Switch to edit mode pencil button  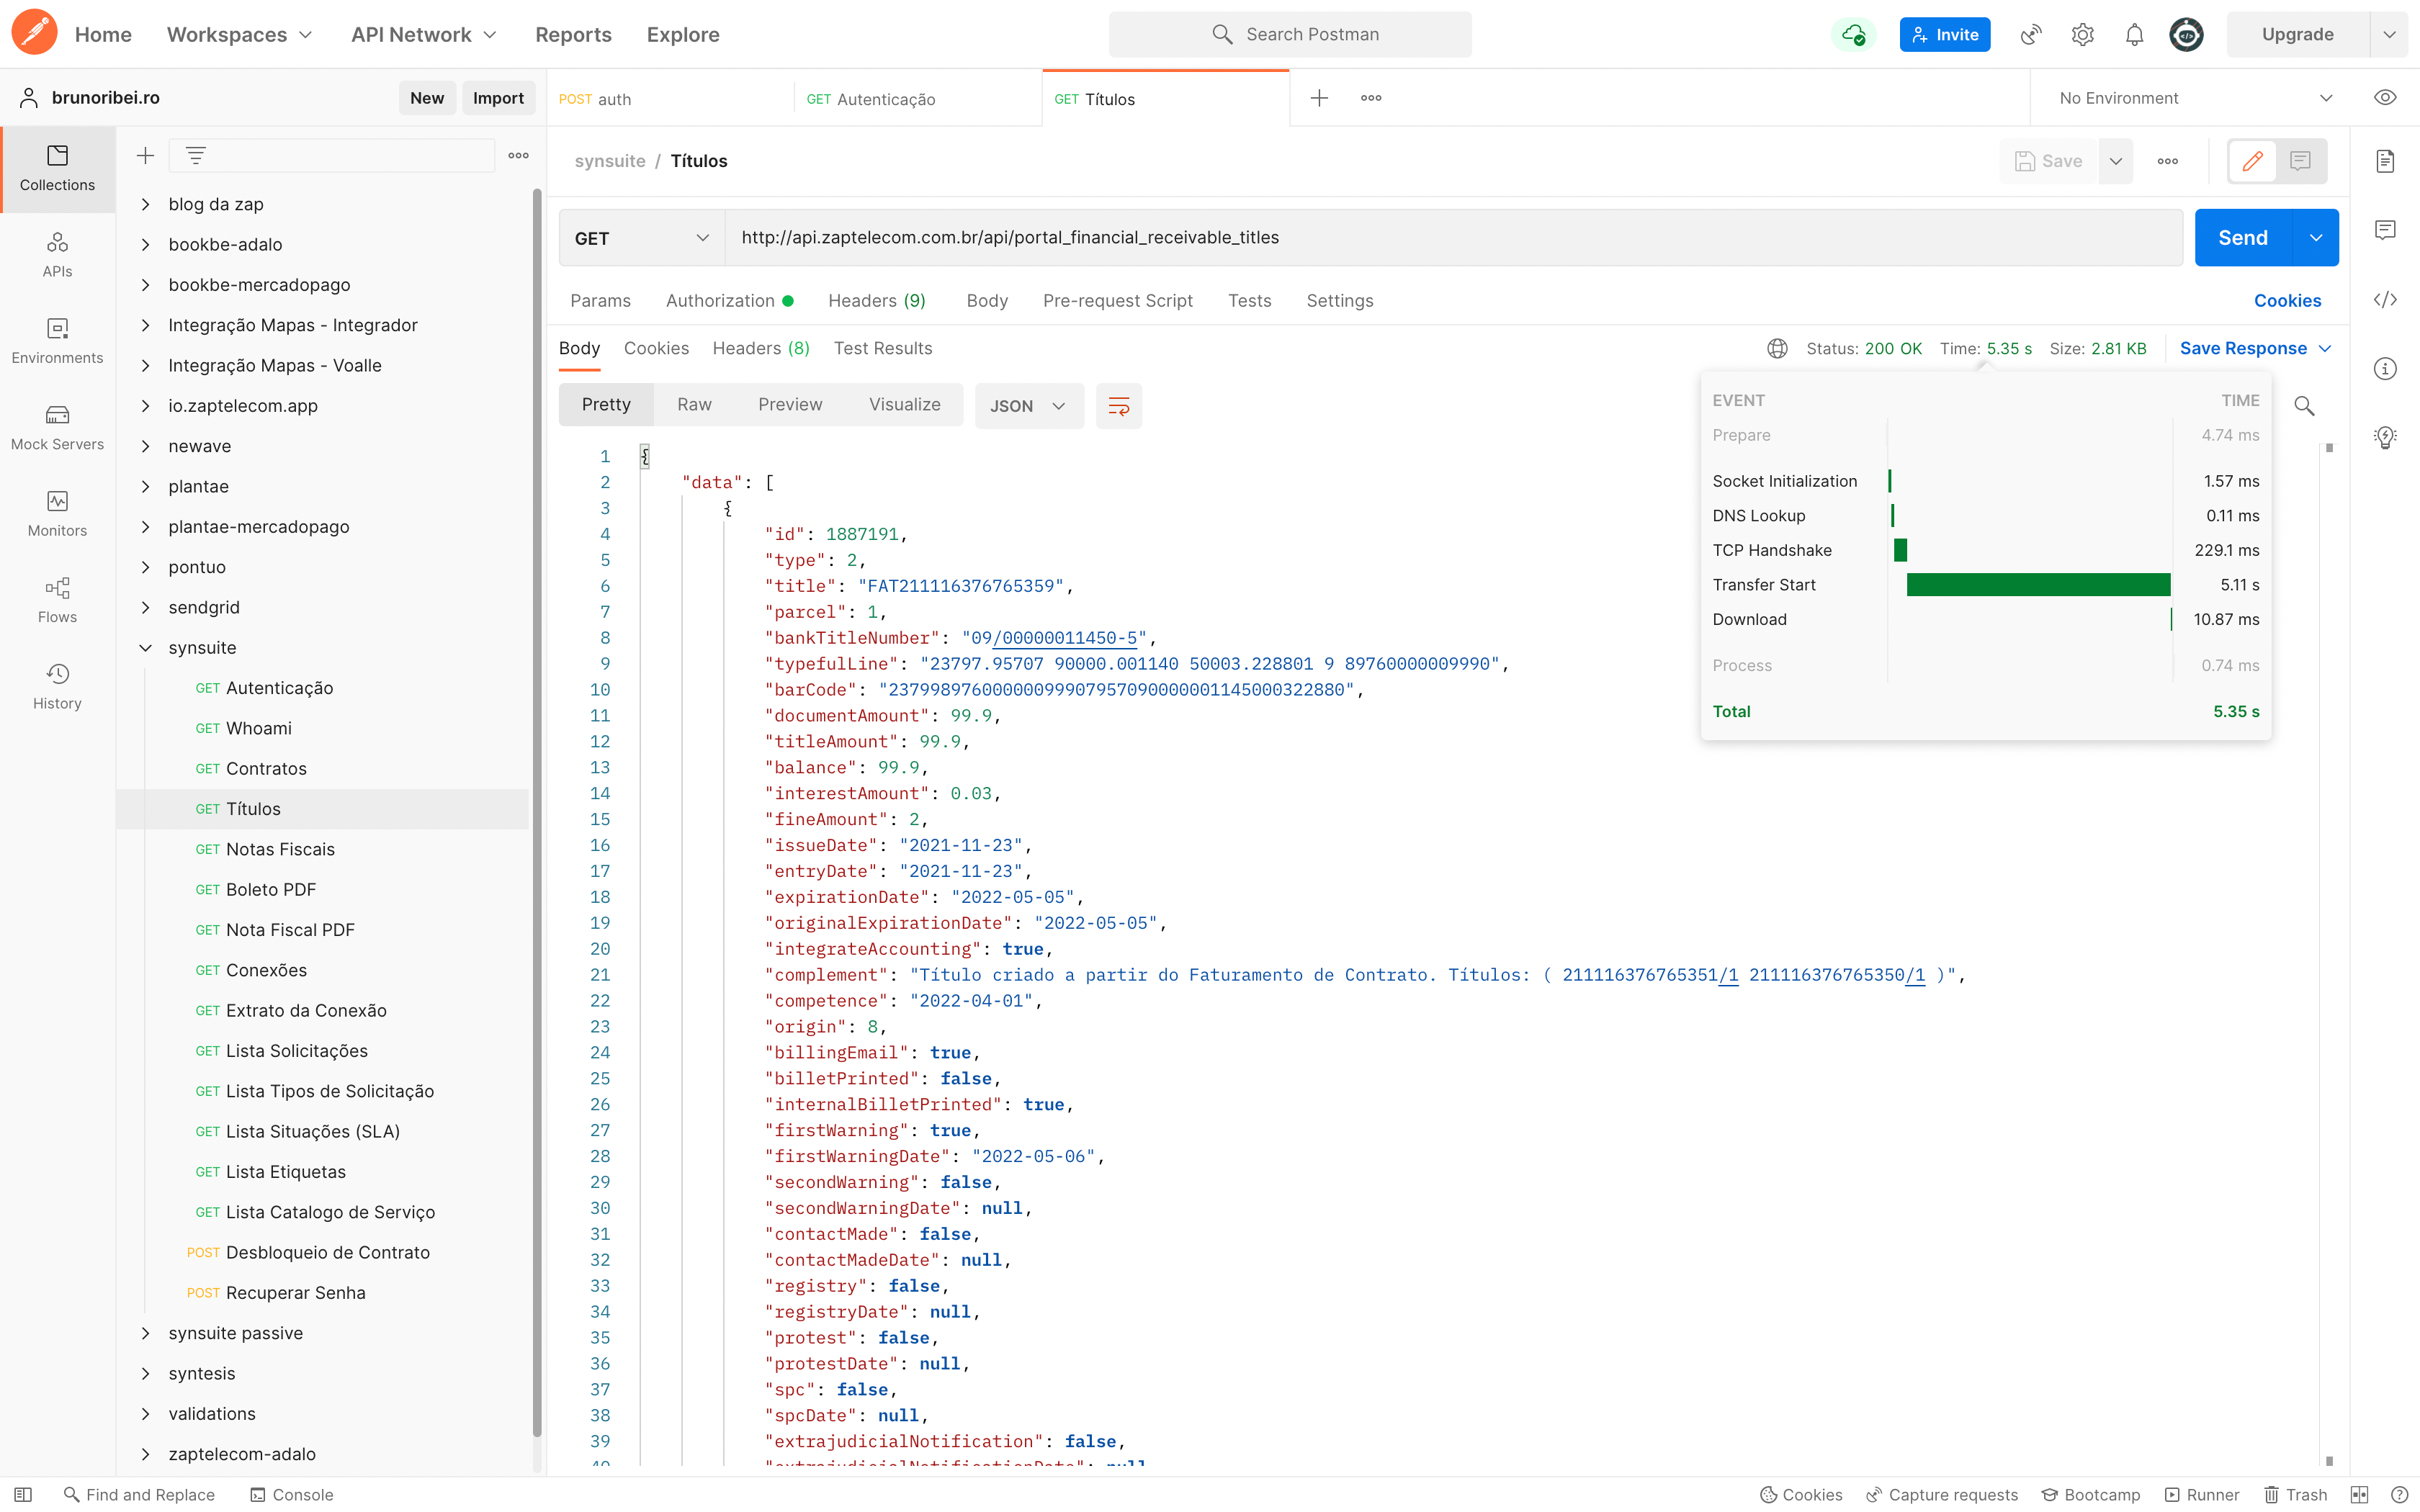[x=2252, y=161]
